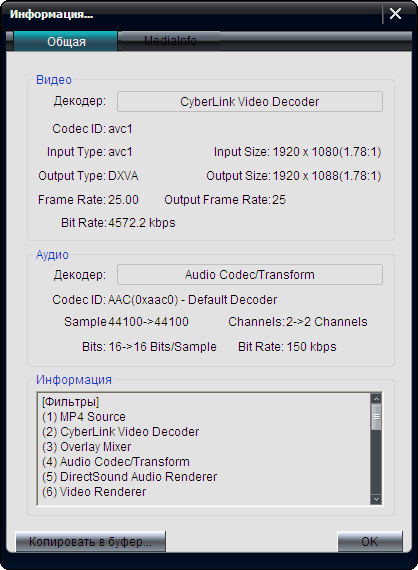Open Audio Codec/Transform decoder button
418x570 pixels.
[x=250, y=274]
